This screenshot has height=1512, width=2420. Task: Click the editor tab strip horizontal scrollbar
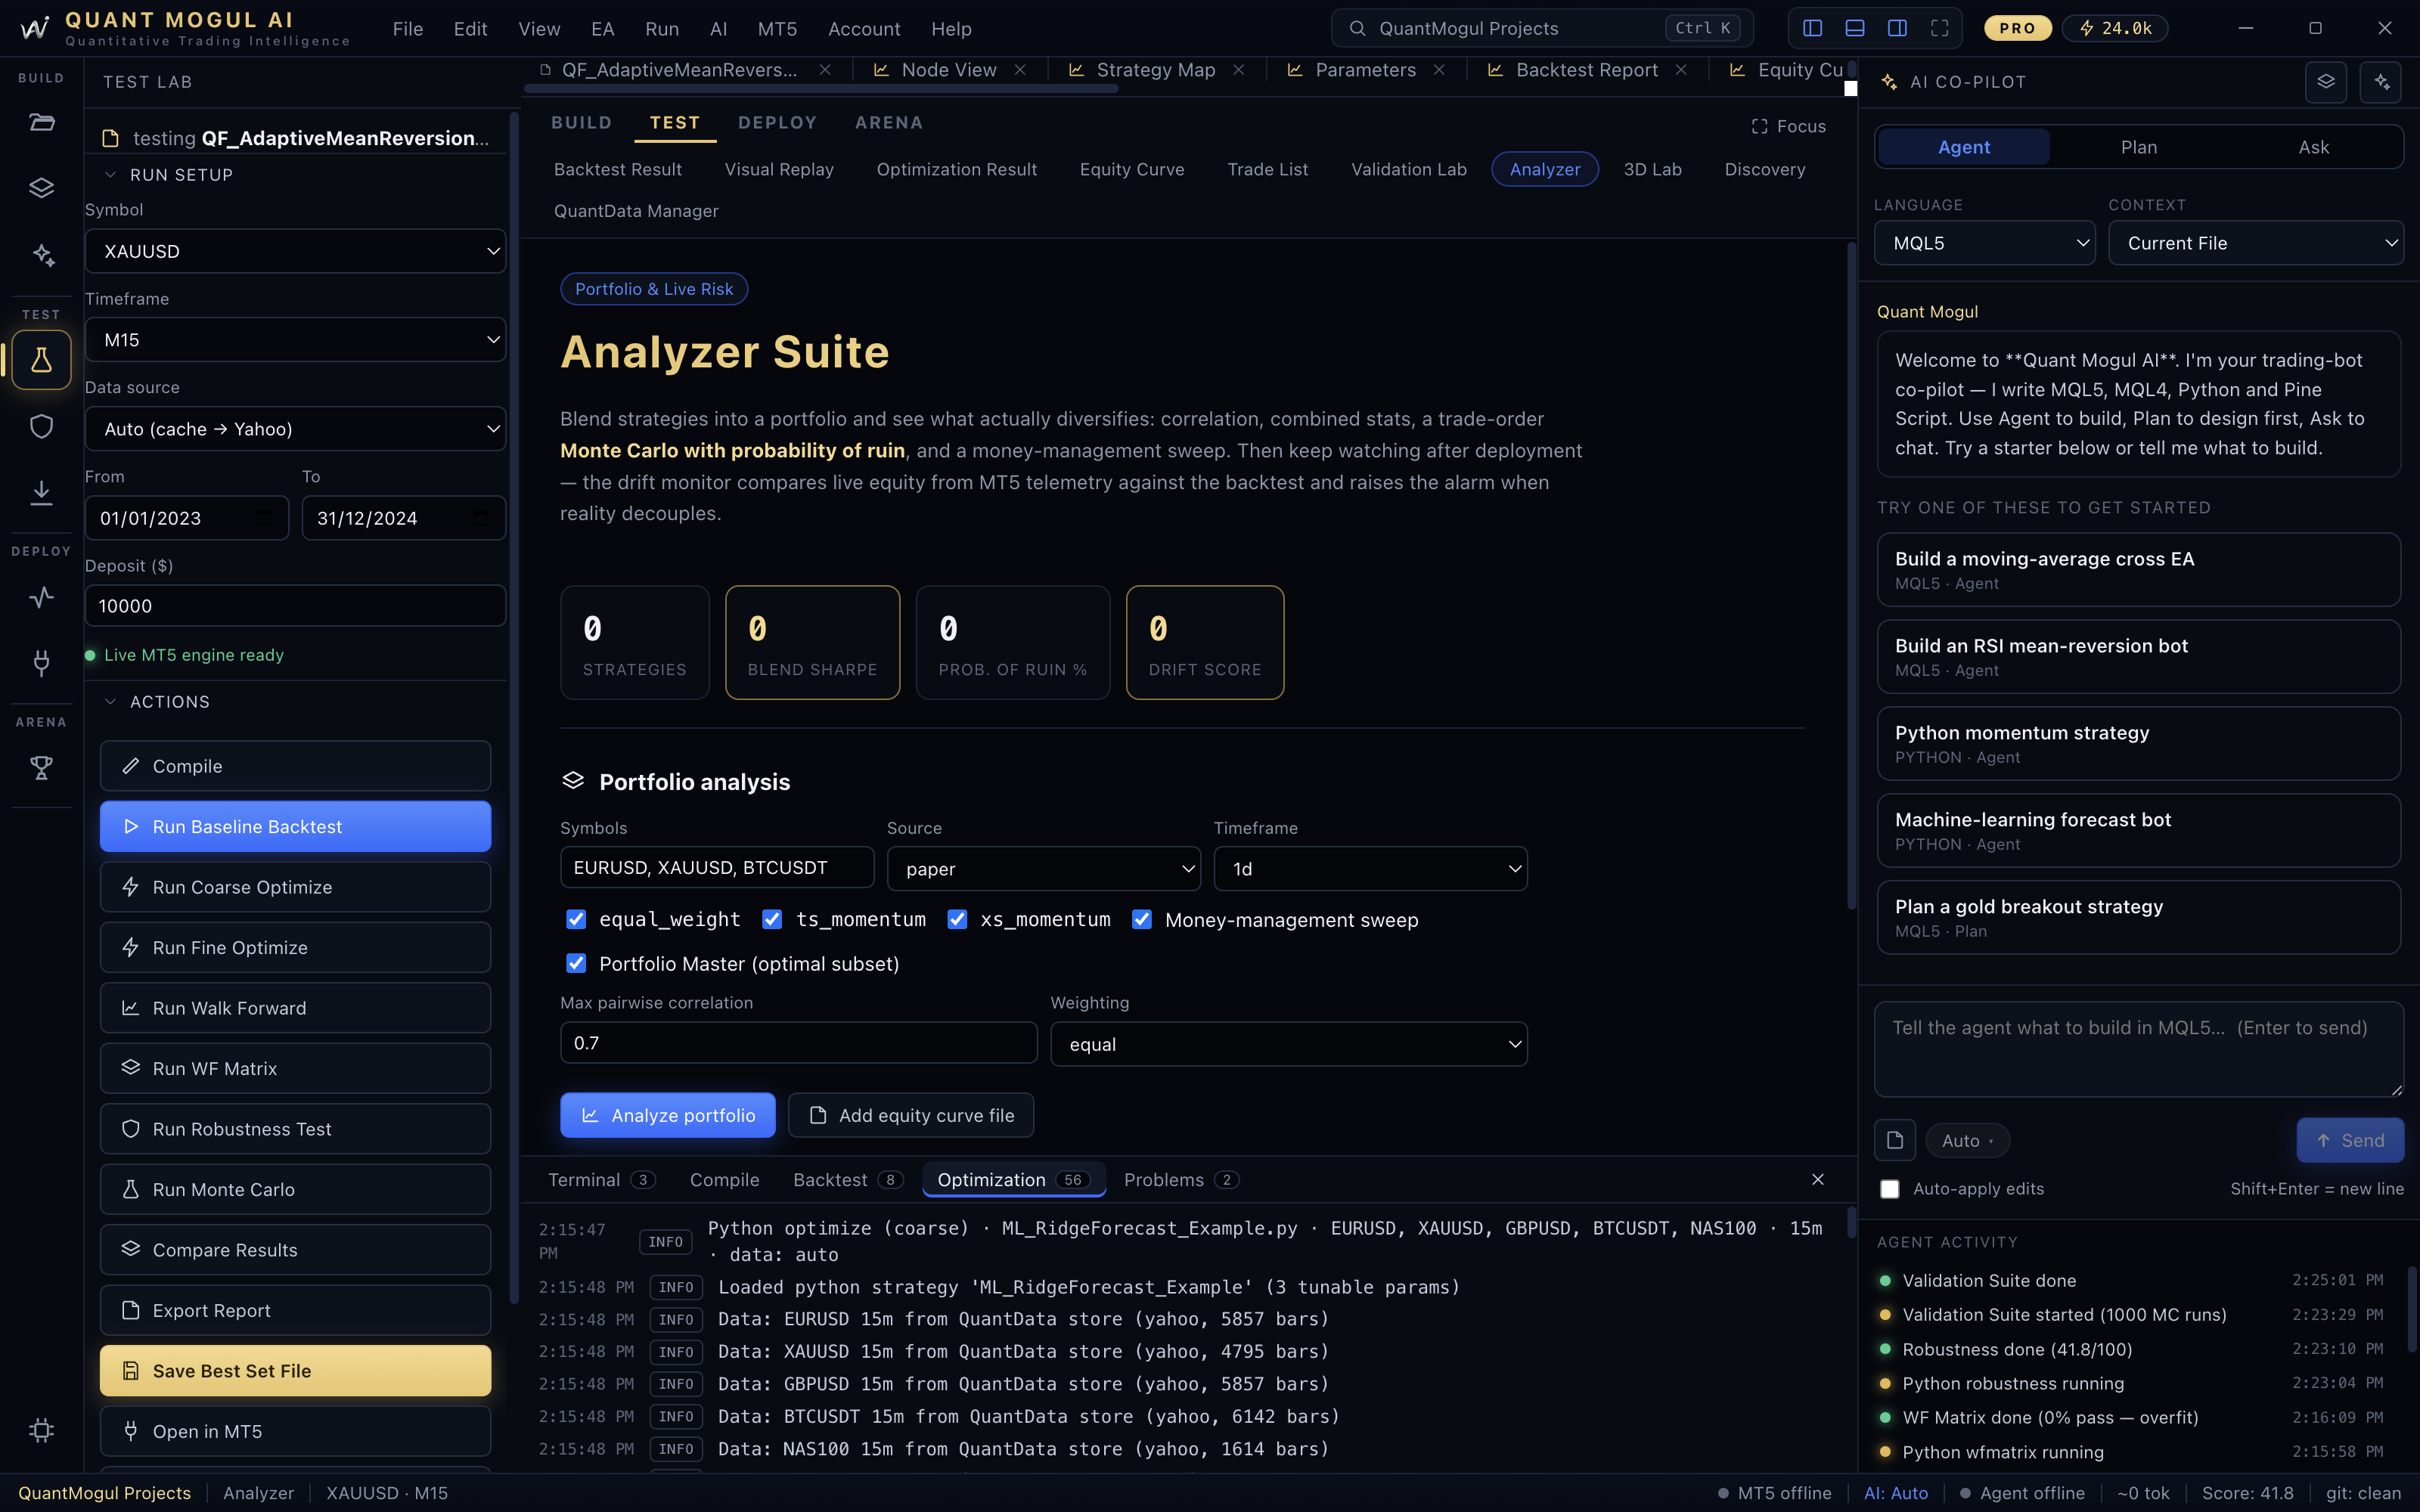point(820,89)
